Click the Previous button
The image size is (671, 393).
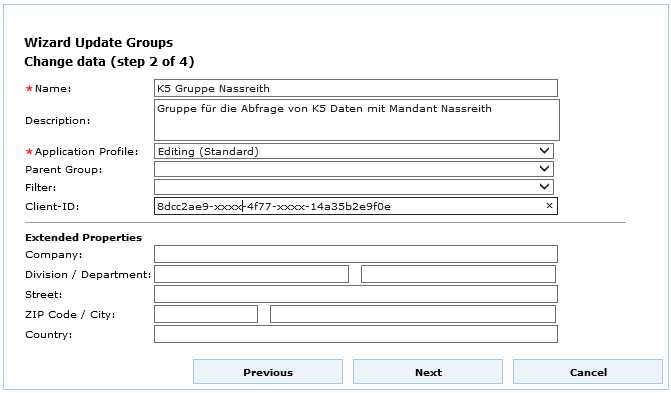tap(268, 372)
